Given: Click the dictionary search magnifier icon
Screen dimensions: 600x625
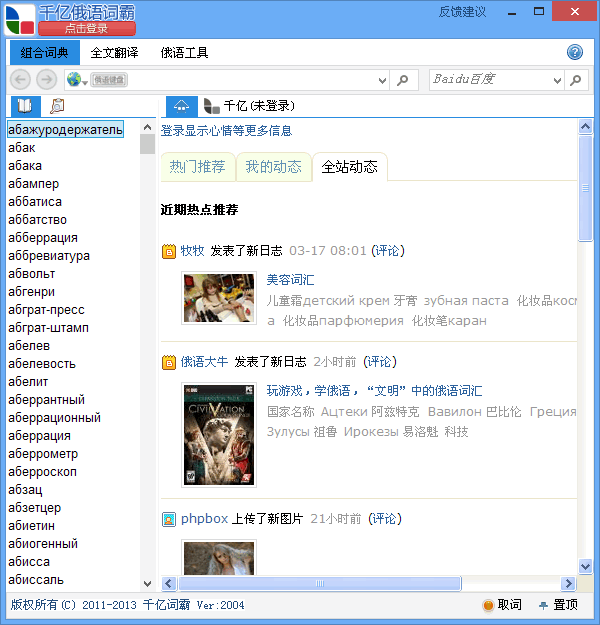Looking at the screenshot, I should (403, 80).
